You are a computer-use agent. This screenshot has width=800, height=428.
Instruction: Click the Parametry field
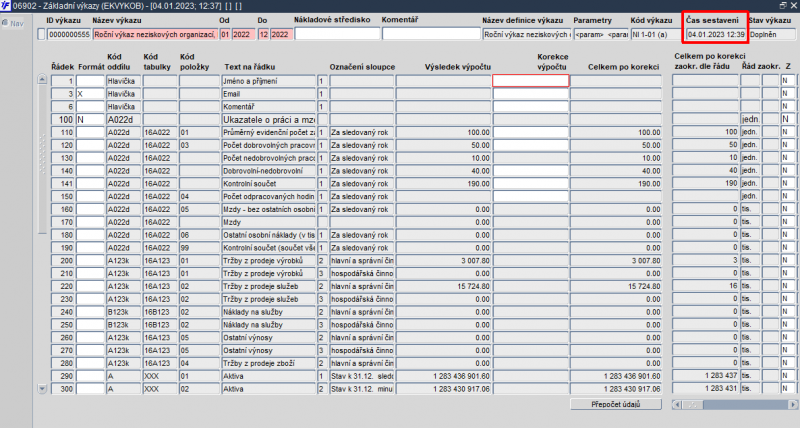602,35
